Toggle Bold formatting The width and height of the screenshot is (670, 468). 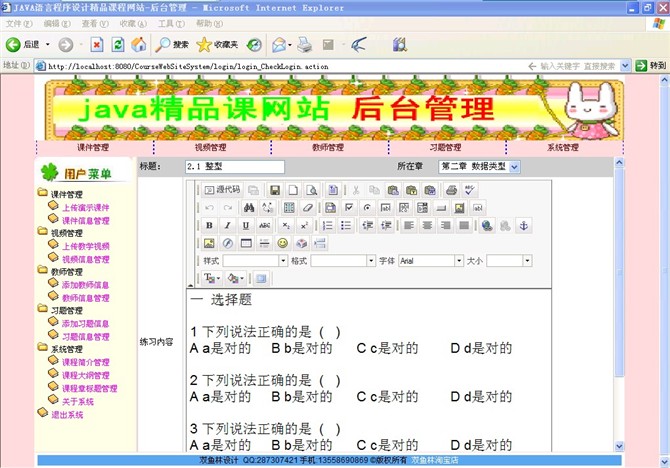point(209,225)
